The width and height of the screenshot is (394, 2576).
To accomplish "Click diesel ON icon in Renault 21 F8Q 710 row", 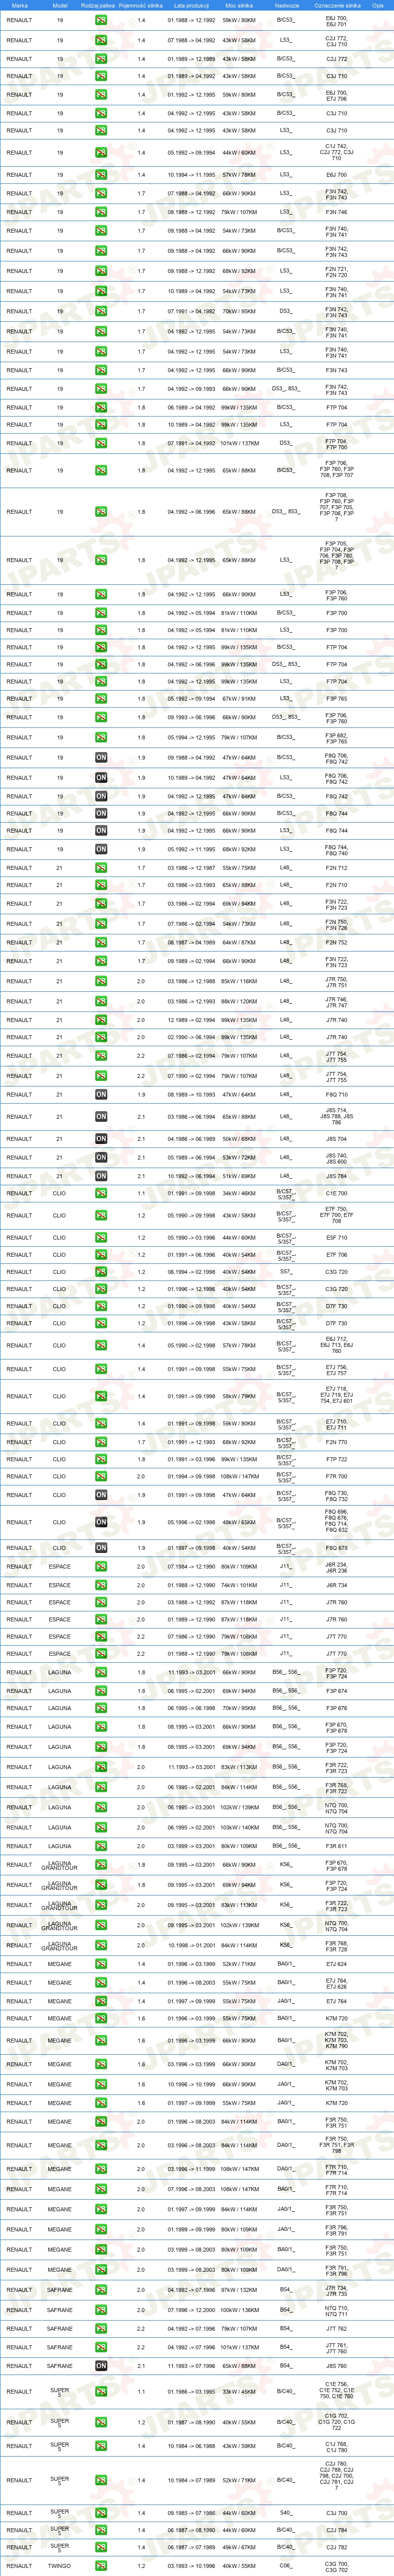I will coord(101,1095).
